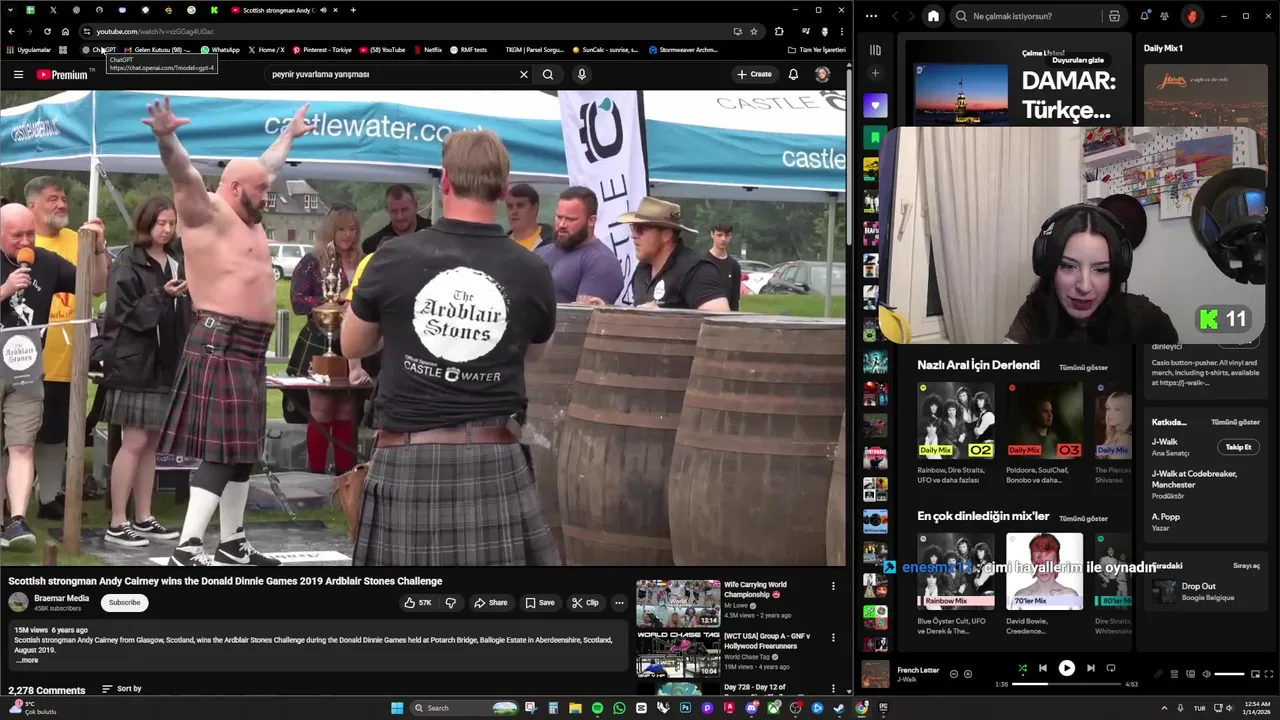Screen dimensions: 1280x720
Task: Create a playlist with Spotify plus icon
Action: (875, 73)
